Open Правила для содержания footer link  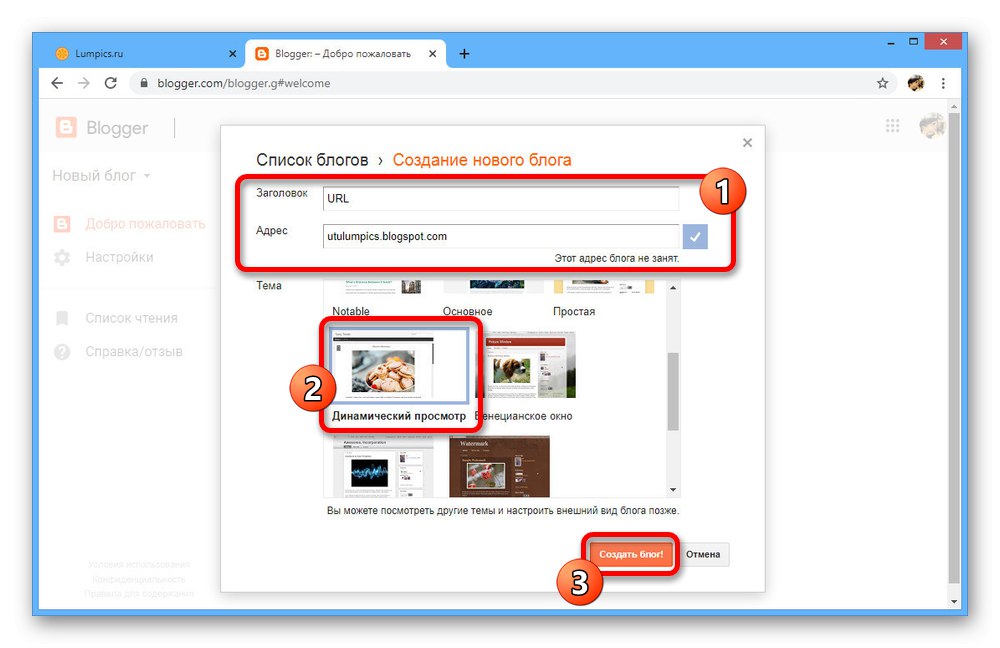click(x=139, y=594)
